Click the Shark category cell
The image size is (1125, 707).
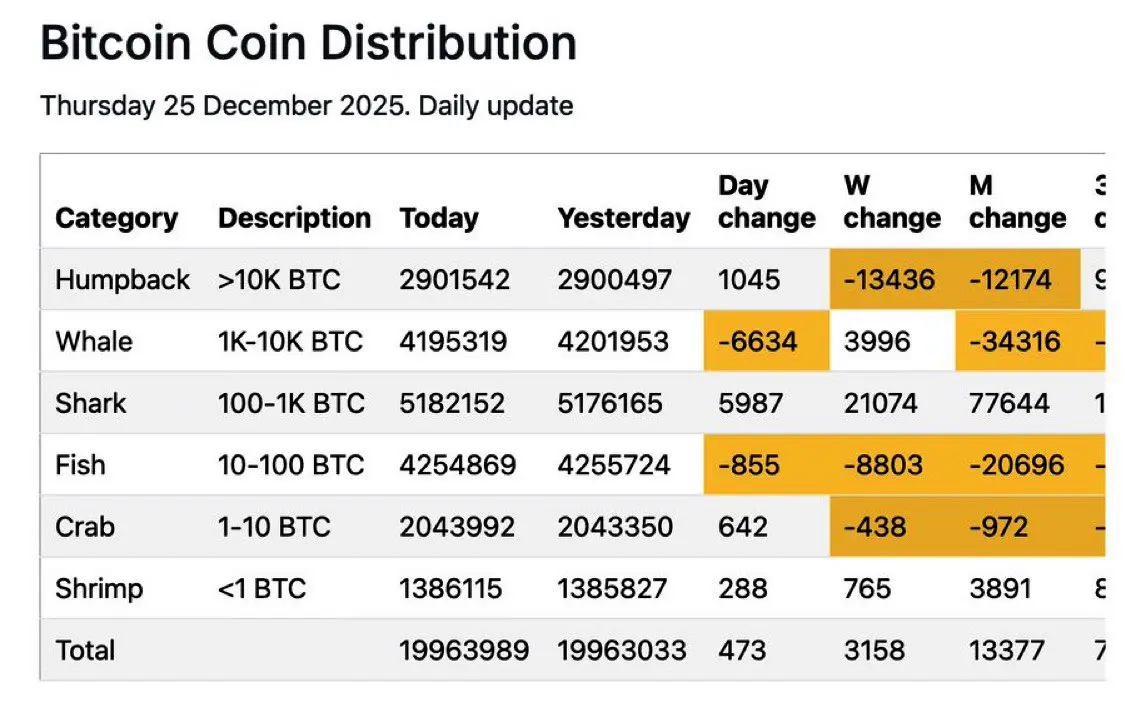(x=91, y=404)
